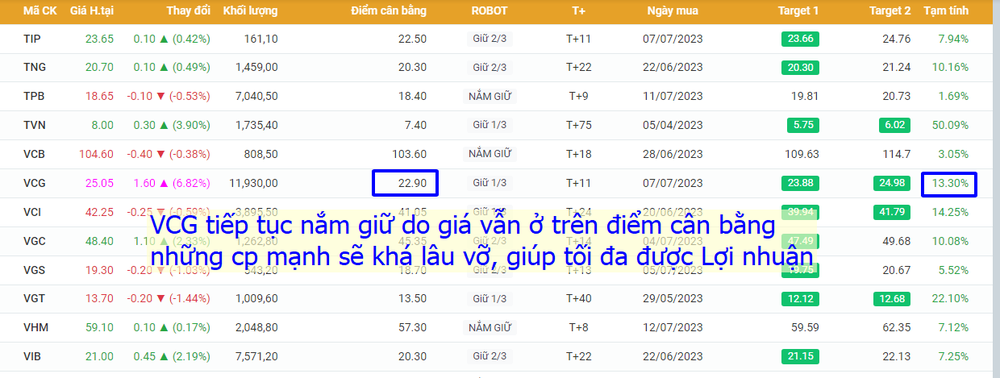The height and width of the screenshot is (378, 1000).
Task: Click the Target 1 column header
Action: (798, 11)
